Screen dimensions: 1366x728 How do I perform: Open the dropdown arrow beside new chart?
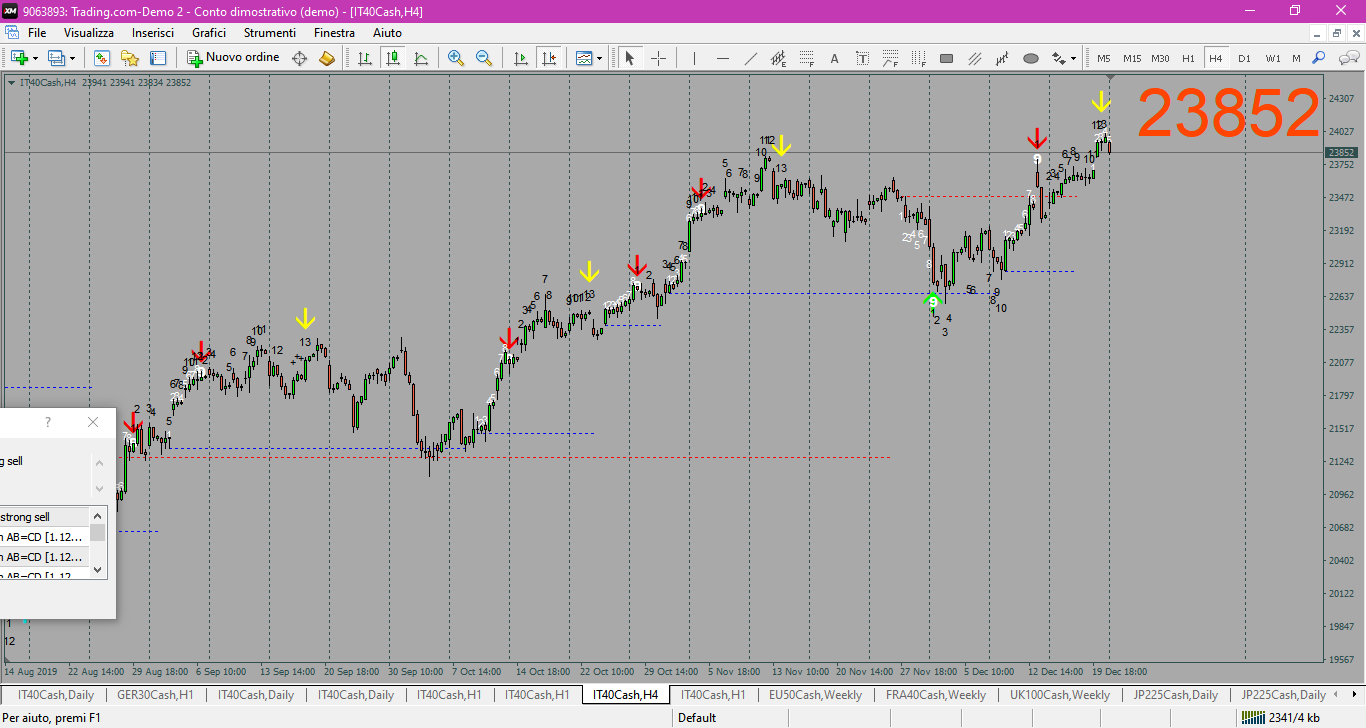[35, 59]
